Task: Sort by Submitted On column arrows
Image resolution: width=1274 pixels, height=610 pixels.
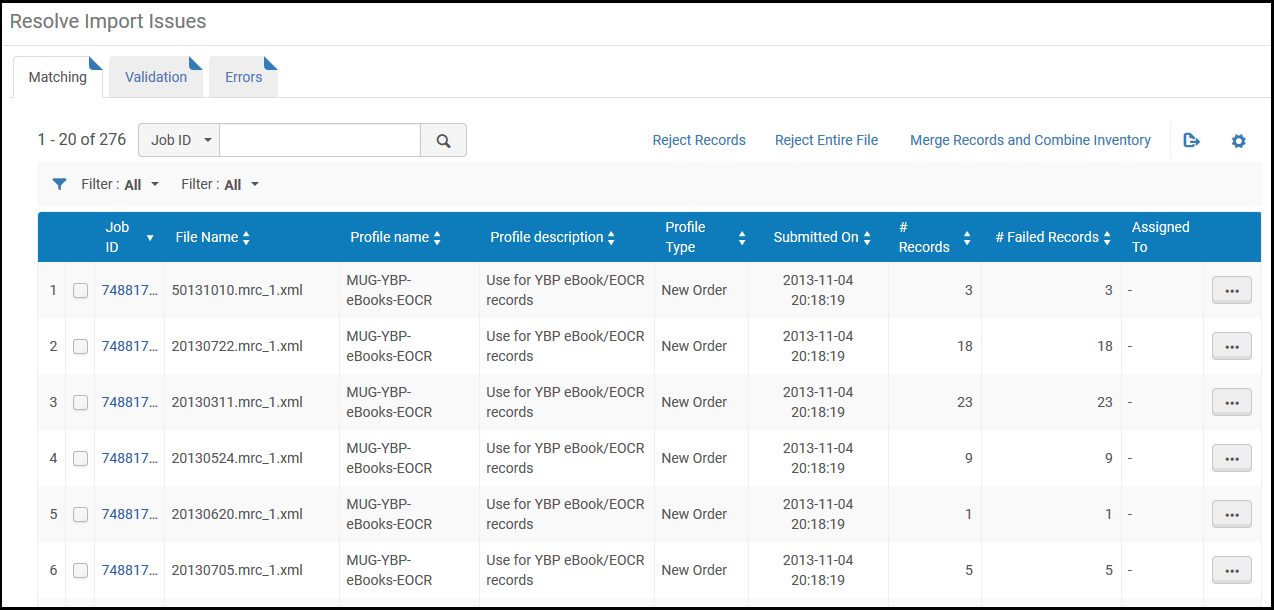Action: [867, 238]
